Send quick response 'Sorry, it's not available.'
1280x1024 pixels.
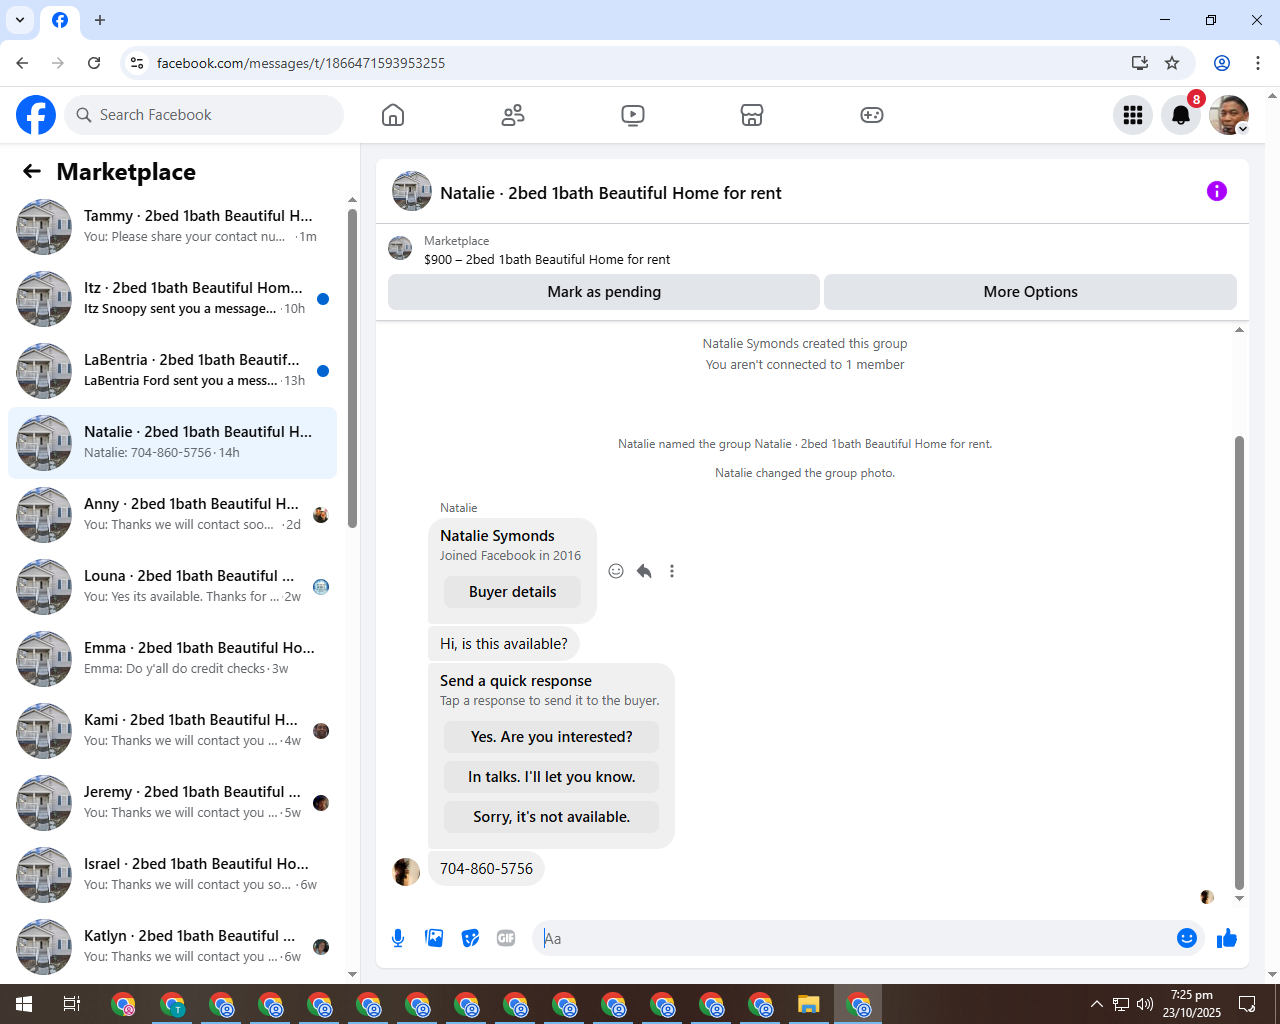[x=551, y=817]
